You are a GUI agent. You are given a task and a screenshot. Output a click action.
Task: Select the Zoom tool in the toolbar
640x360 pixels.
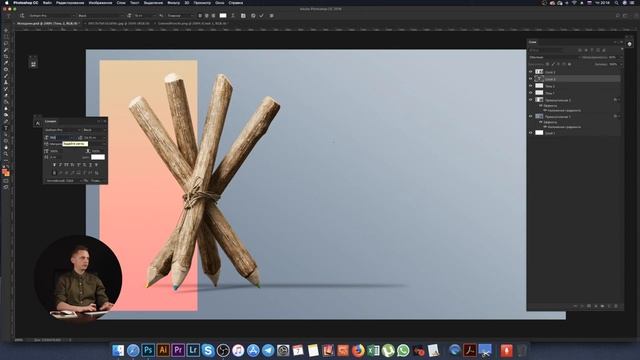[6, 154]
